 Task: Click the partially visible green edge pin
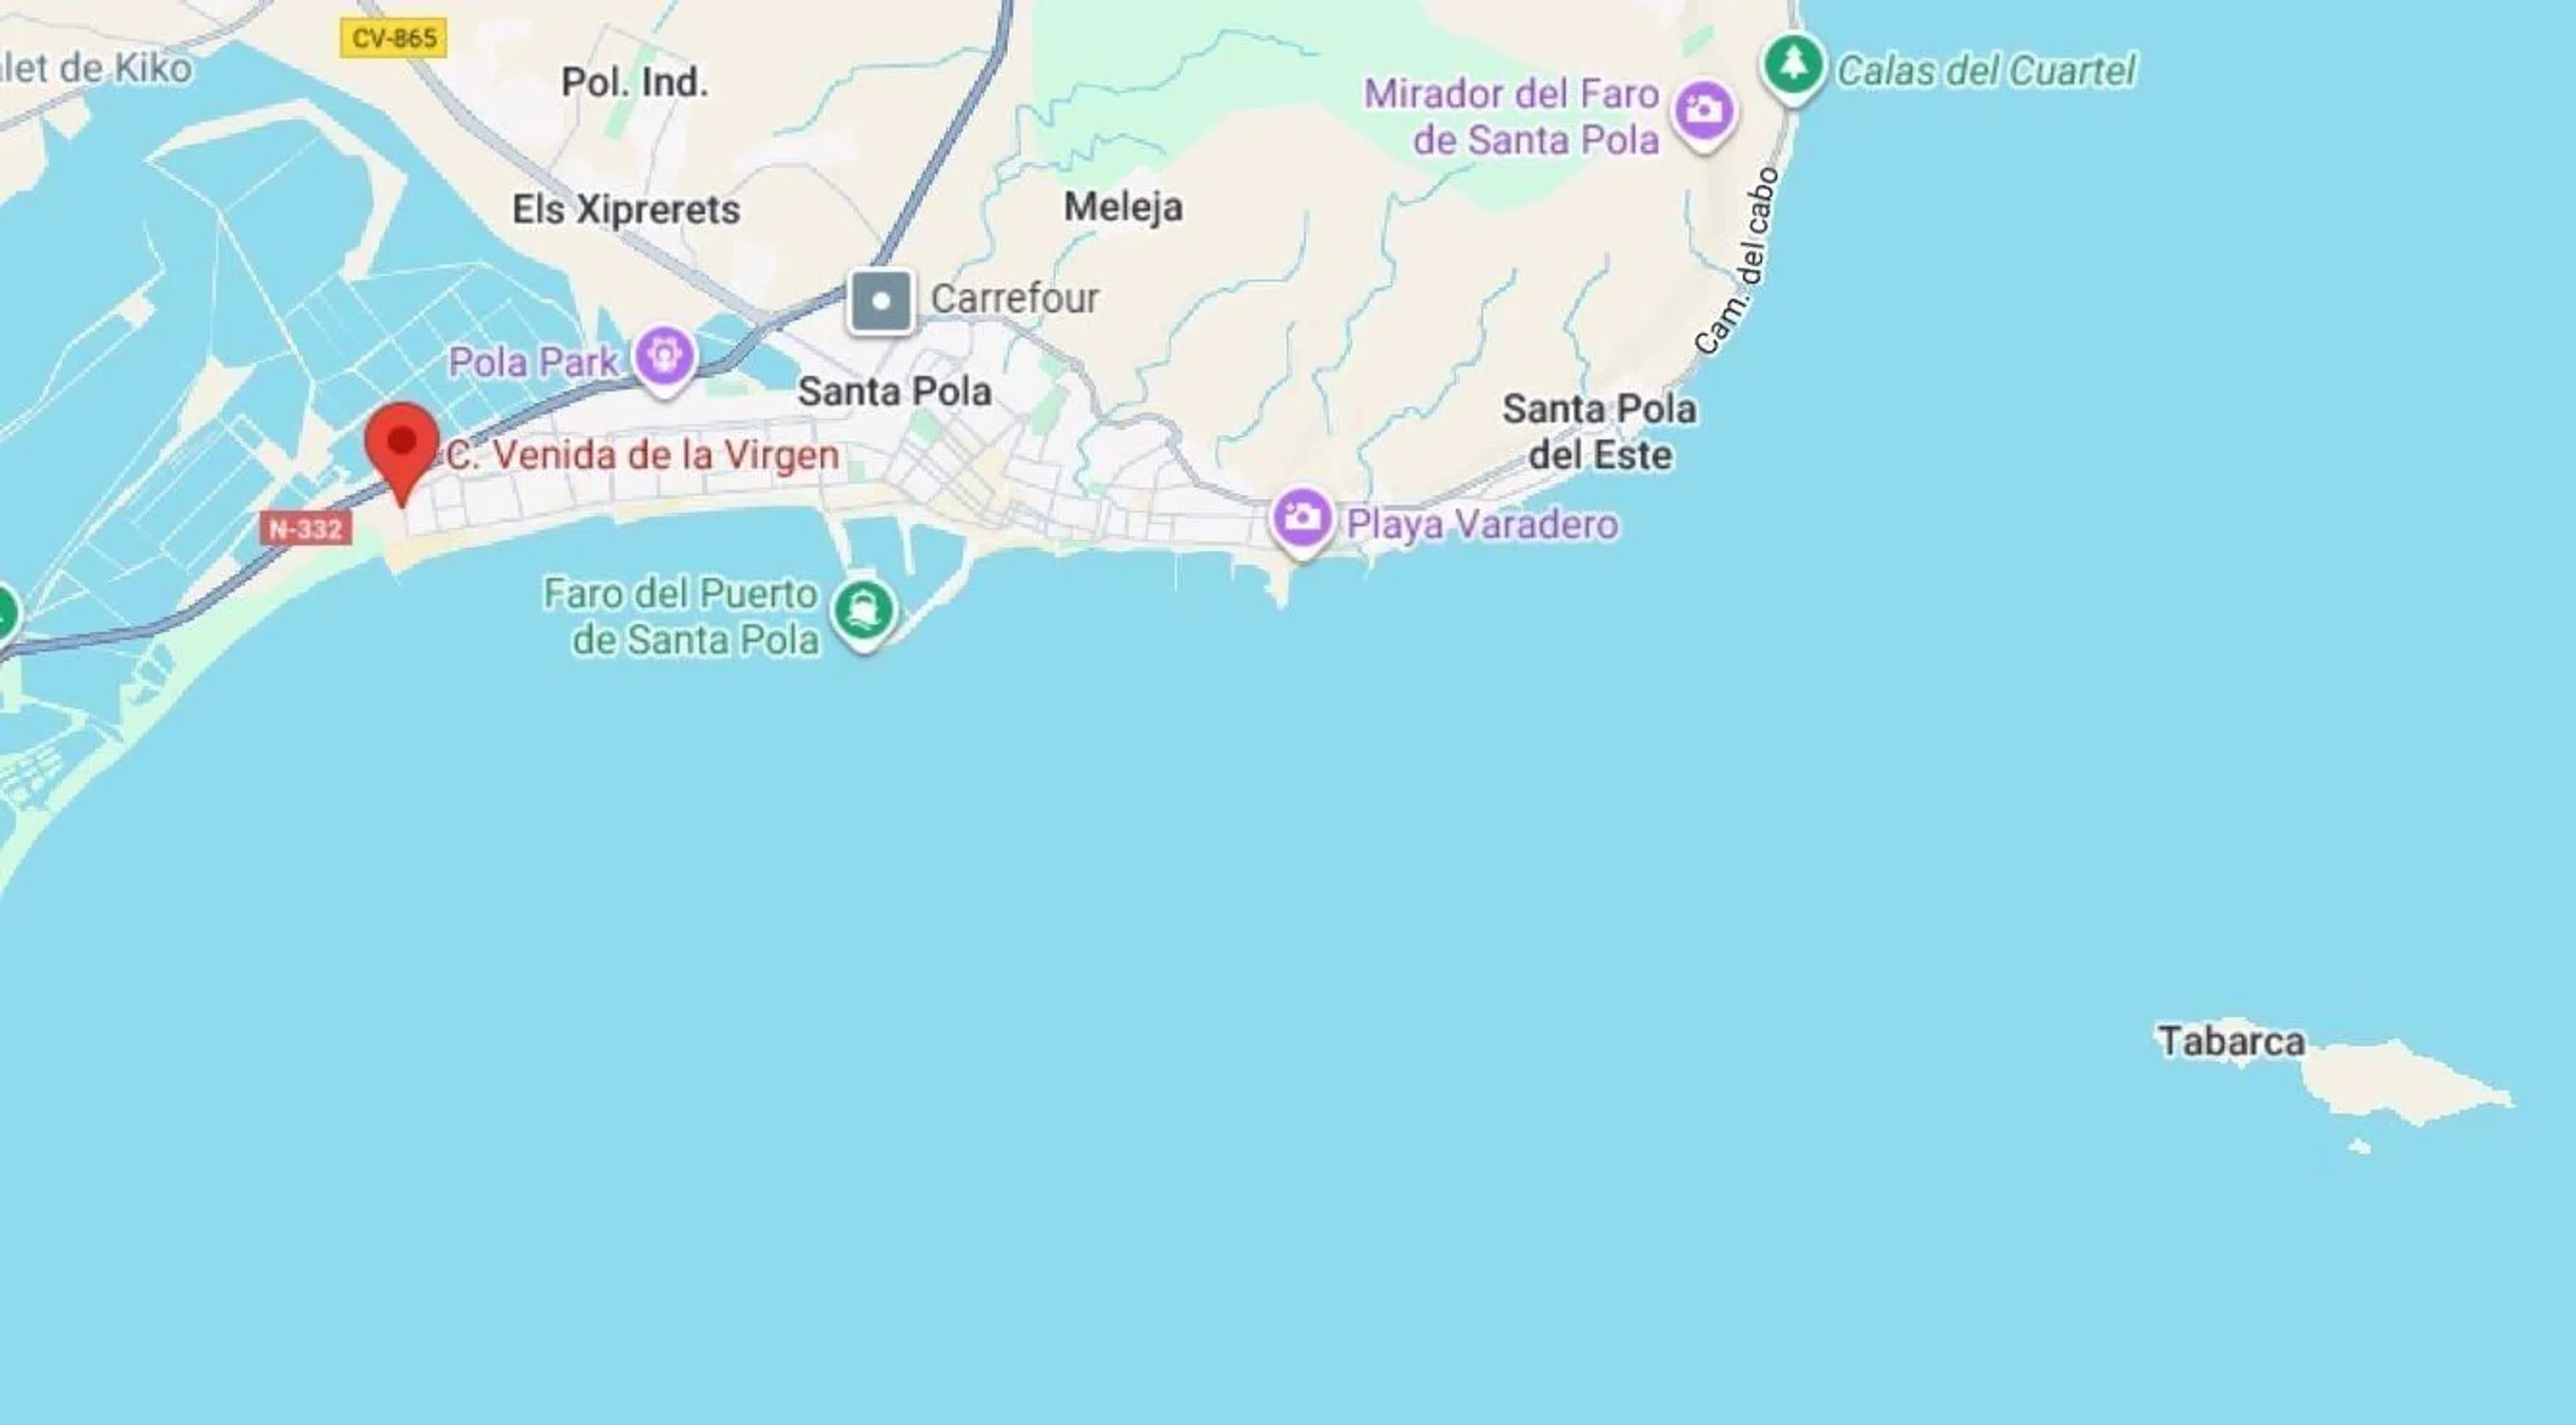(x=6, y=612)
